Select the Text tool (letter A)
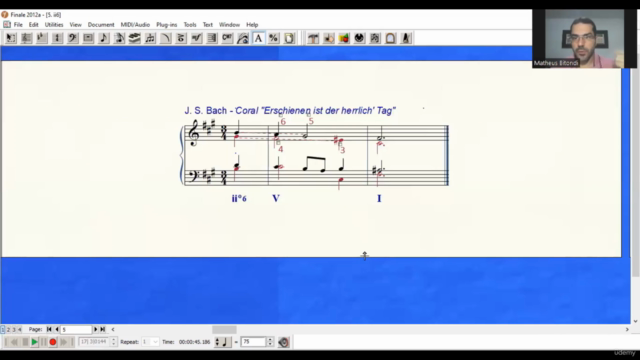The image size is (640, 360). pos(258,38)
